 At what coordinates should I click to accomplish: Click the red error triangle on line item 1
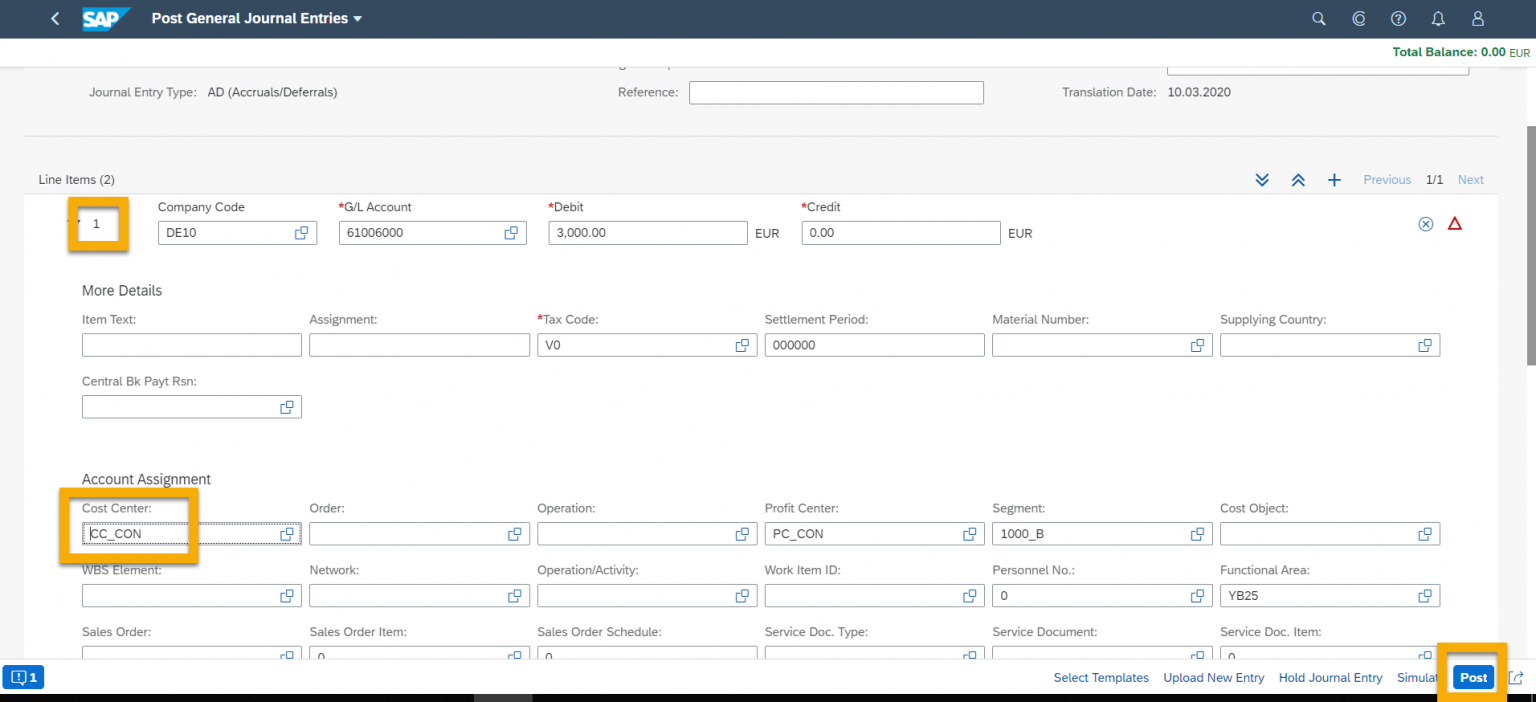point(1455,223)
